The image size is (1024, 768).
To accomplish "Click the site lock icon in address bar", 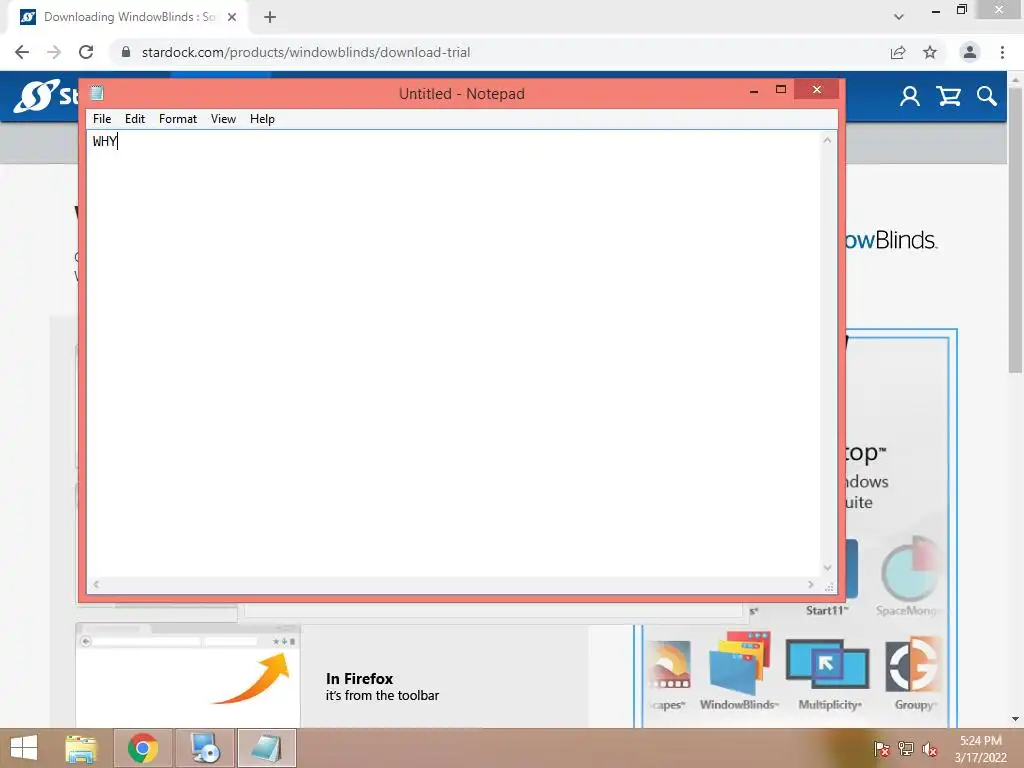I will tap(126, 52).
